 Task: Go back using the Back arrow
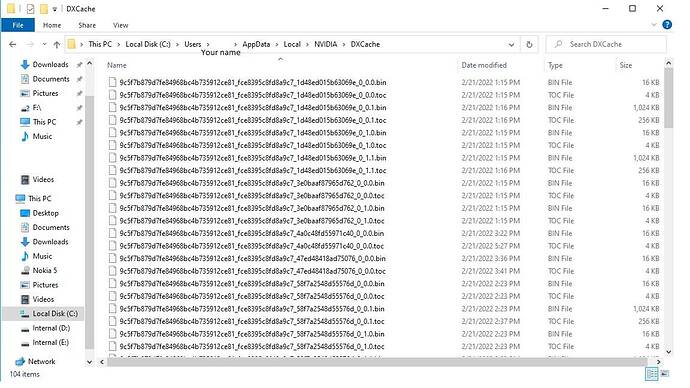click(12, 44)
